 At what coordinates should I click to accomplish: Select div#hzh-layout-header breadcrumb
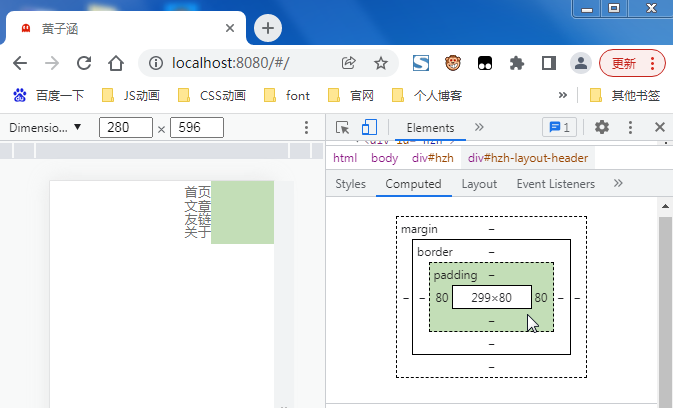click(x=528, y=158)
